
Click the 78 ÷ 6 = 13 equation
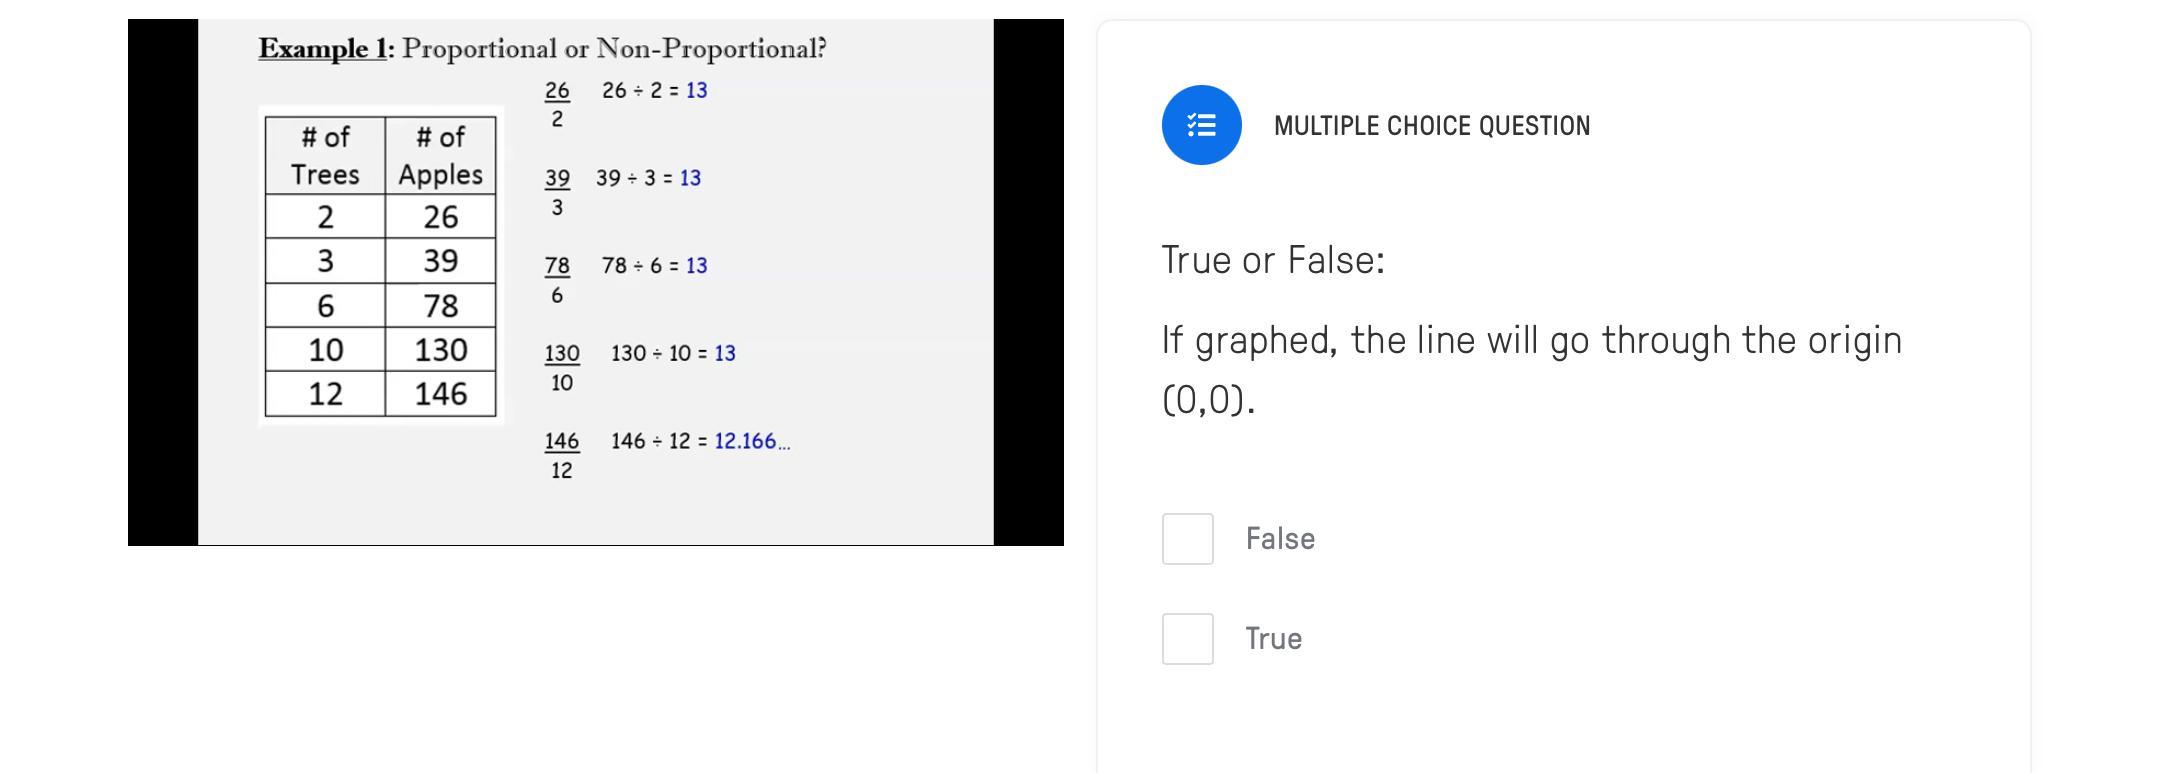click(x=654, y=265)
